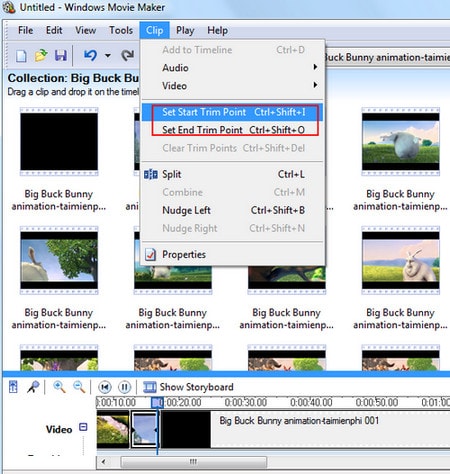Open the Undo history dropdown arrow
This screenshot has height=474, width=450.
(108, 55)
